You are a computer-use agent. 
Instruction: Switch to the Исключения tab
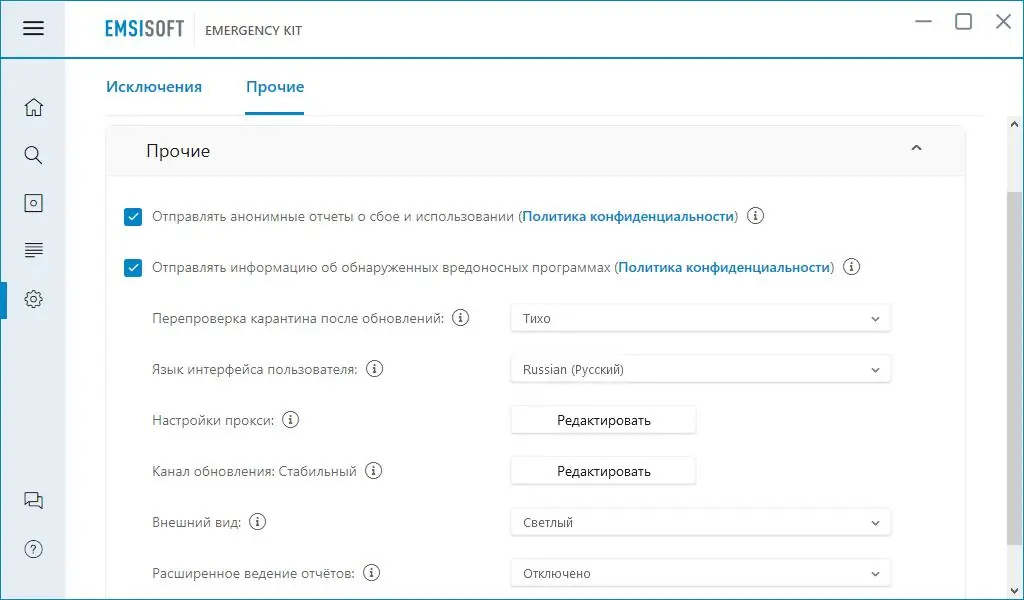point(154,87)
